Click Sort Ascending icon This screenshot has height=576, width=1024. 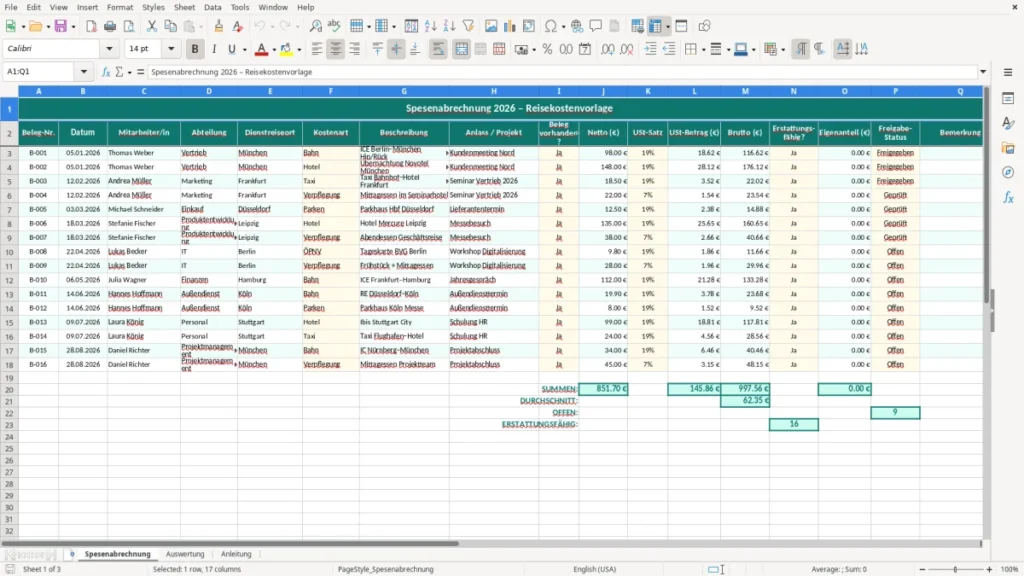click(x=430, y=26)
